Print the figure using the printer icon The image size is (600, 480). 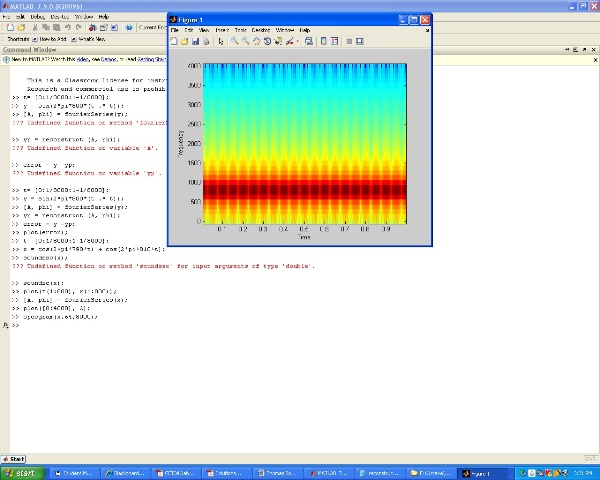tap(206, 41)
